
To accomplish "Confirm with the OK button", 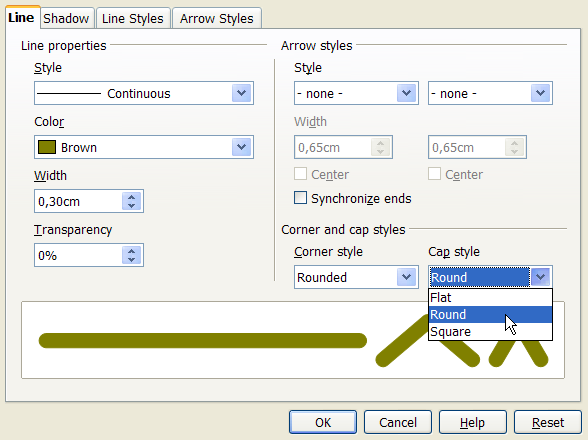I will point(323,422).
